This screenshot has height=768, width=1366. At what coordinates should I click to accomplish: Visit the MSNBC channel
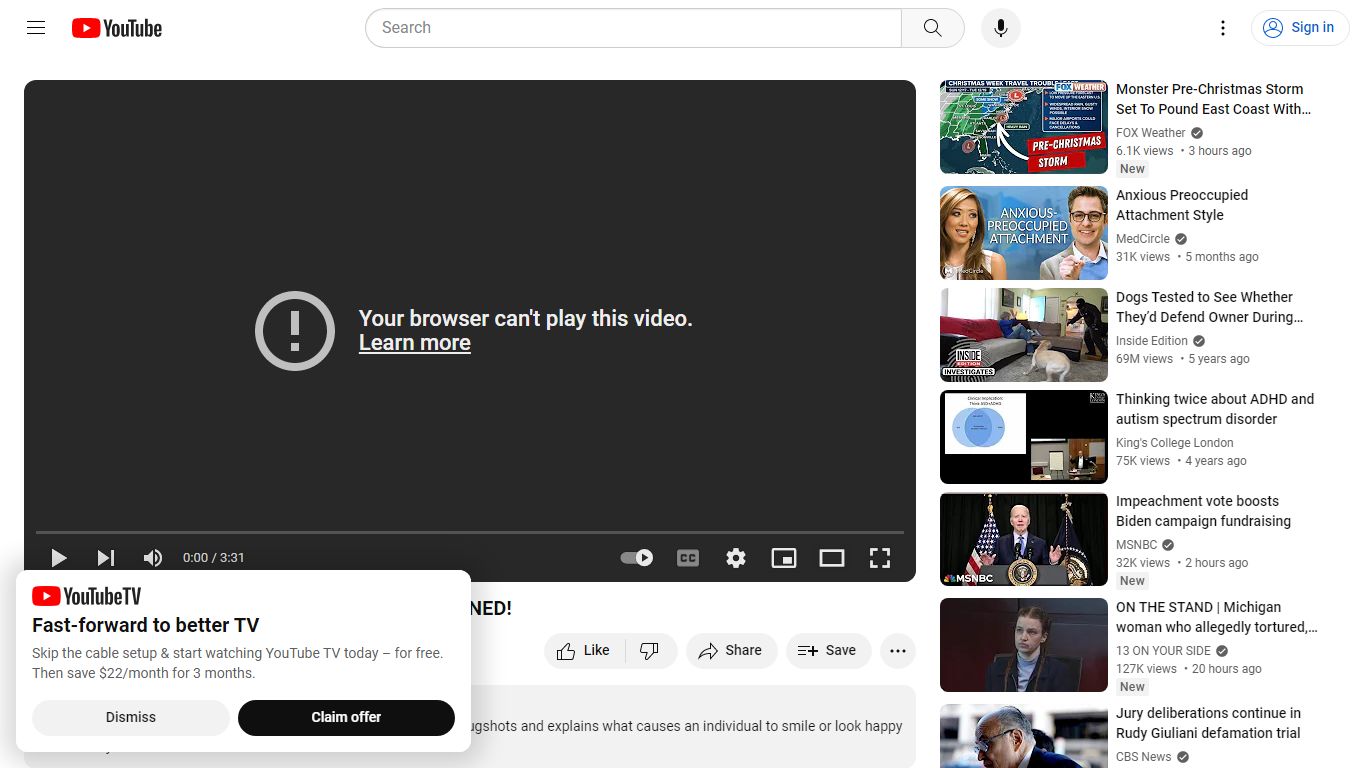pos(1137,545)
